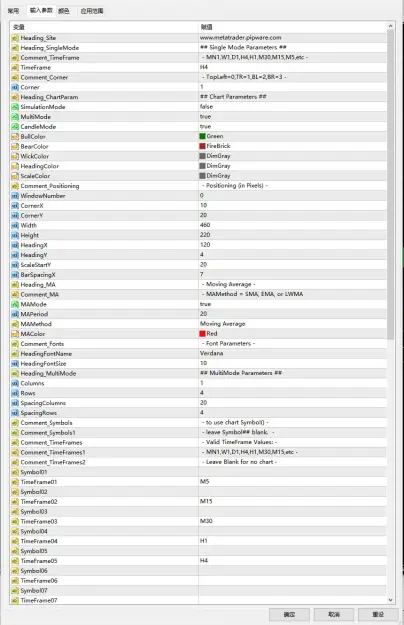The height and width of the screenshot is (625, 404).
Task: Click the integer icon beside Width
Action: [x=15, y=225]
